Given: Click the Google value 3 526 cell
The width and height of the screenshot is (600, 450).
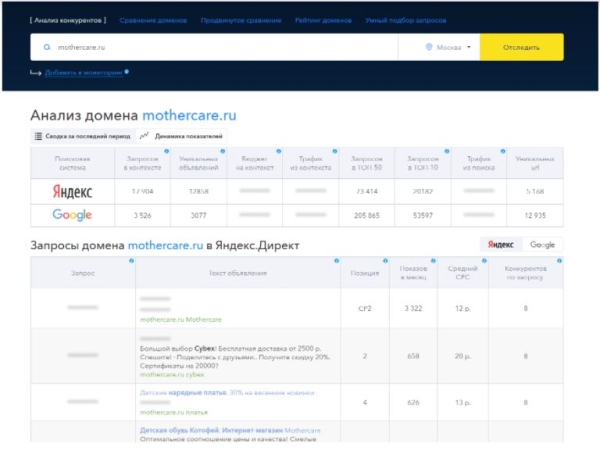Looking at the screenshot, I should [x=142, y=215].
